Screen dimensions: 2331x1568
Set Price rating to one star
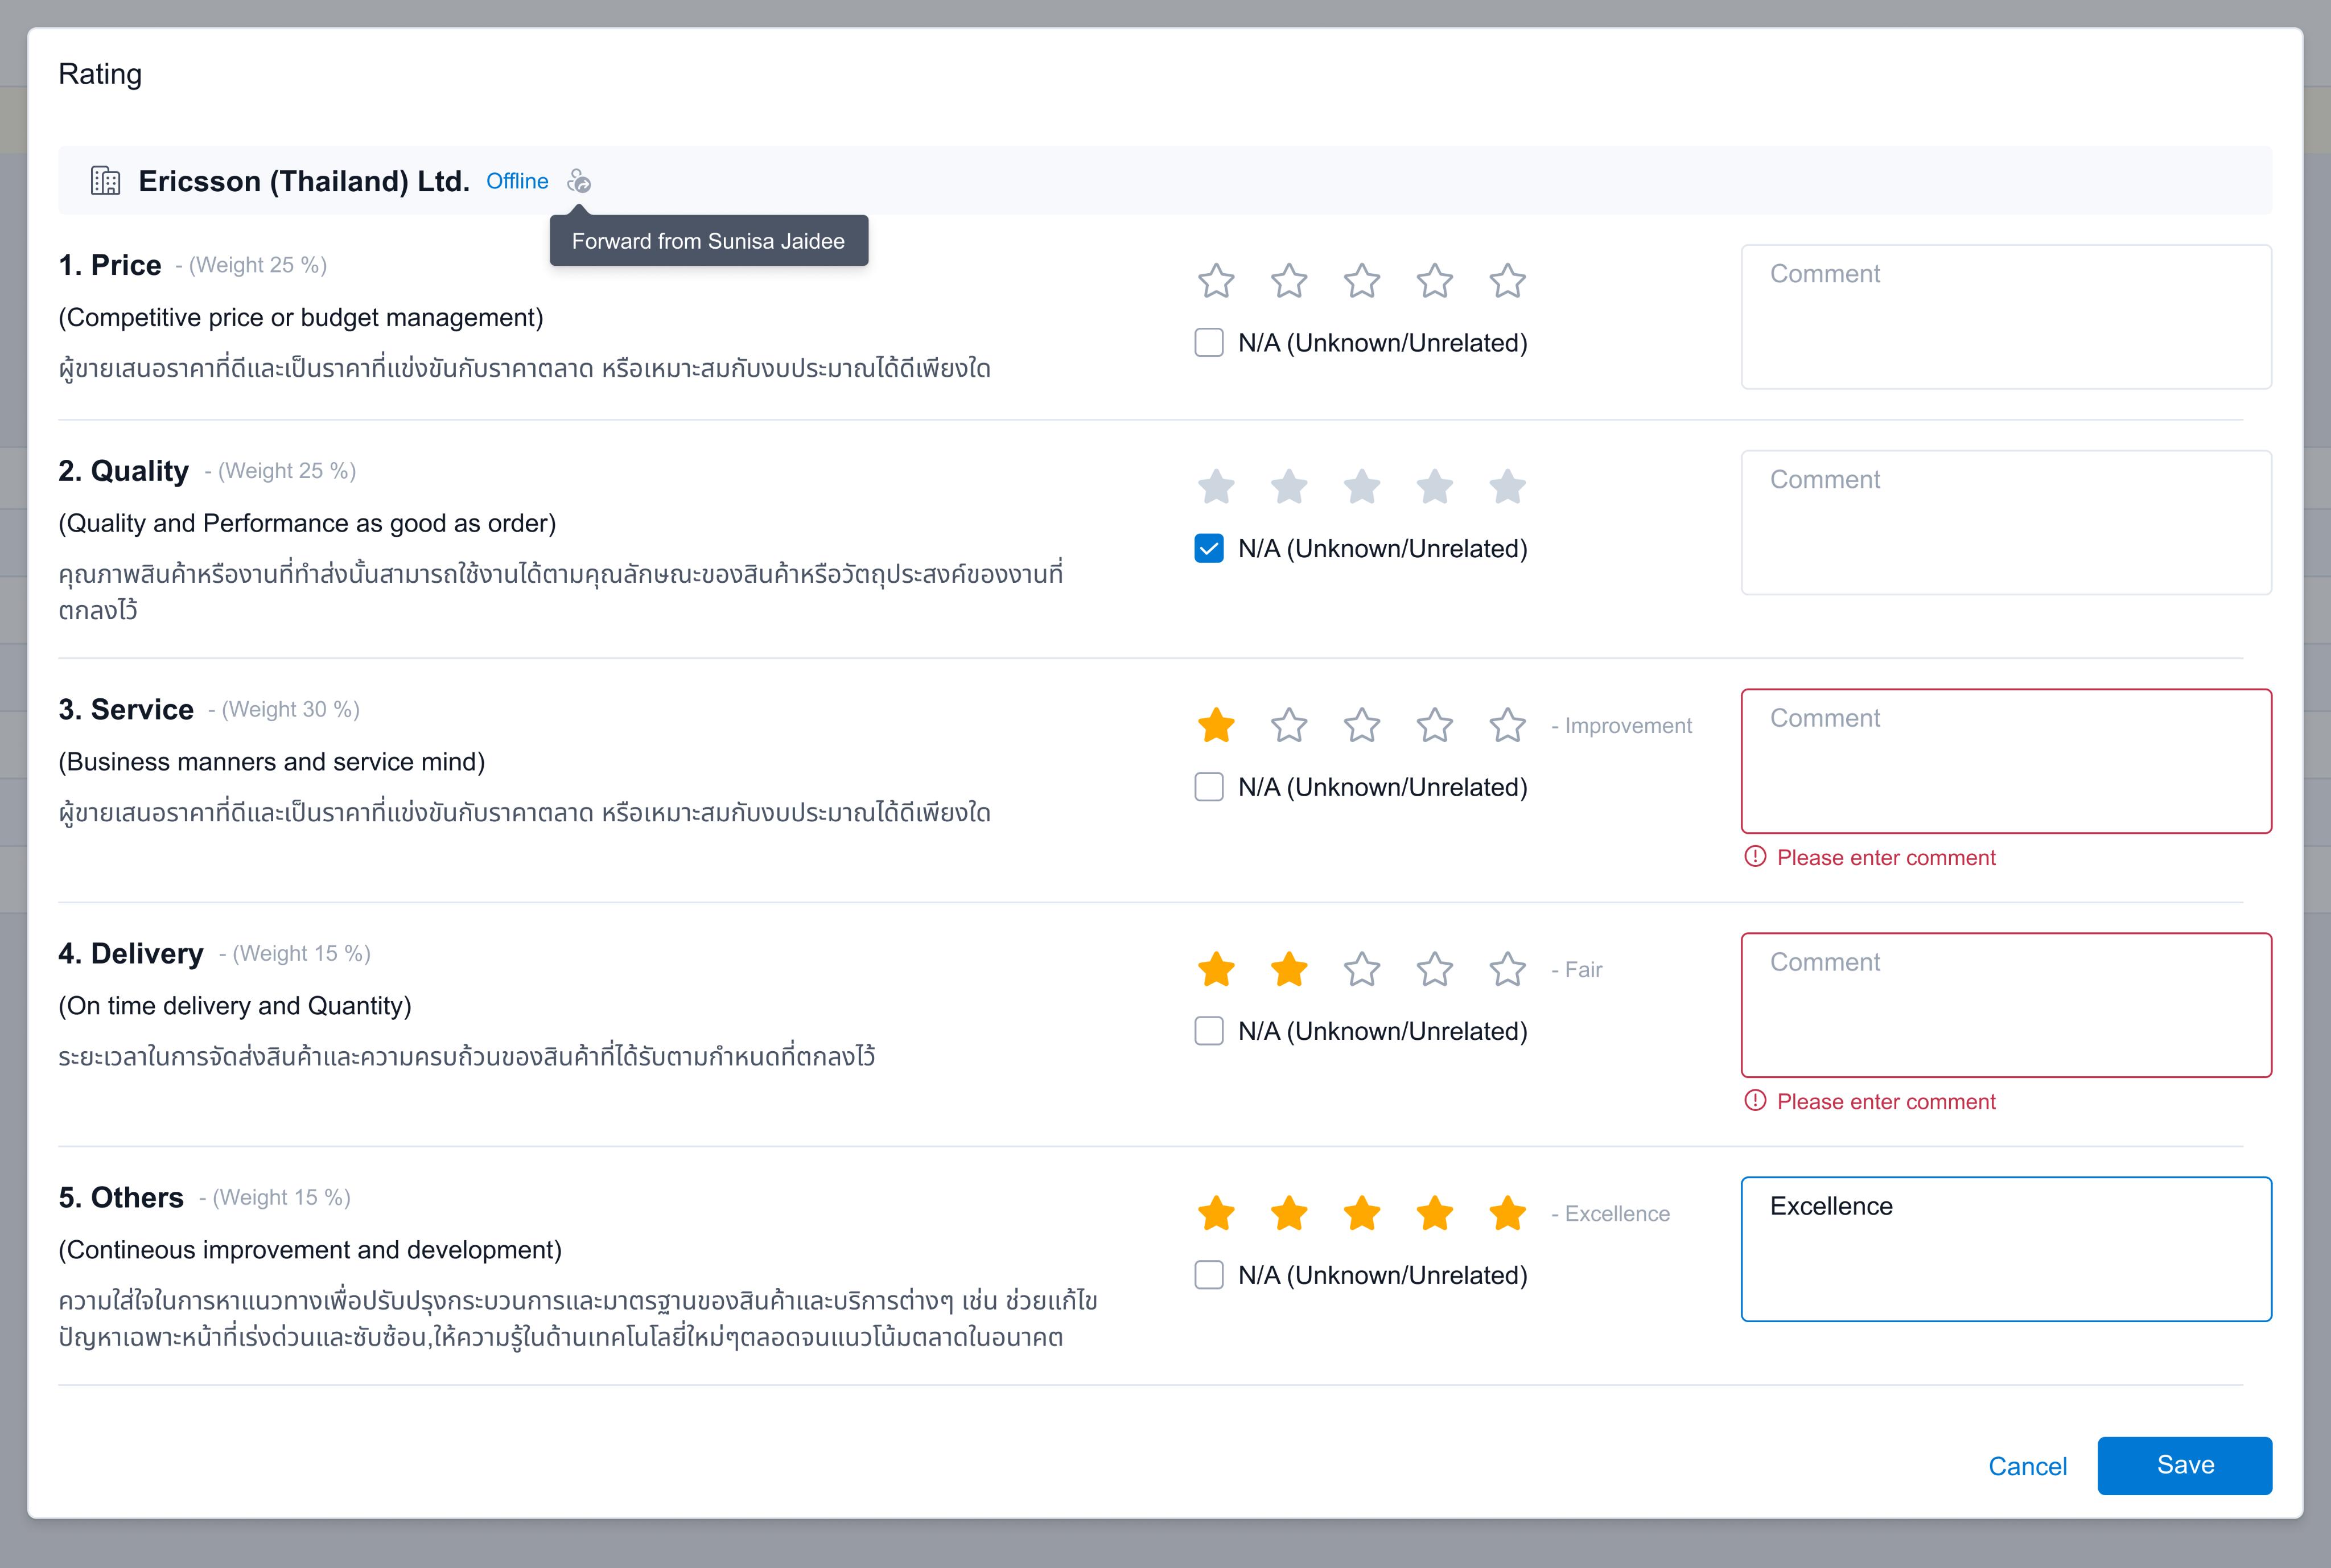(1216, 281)
